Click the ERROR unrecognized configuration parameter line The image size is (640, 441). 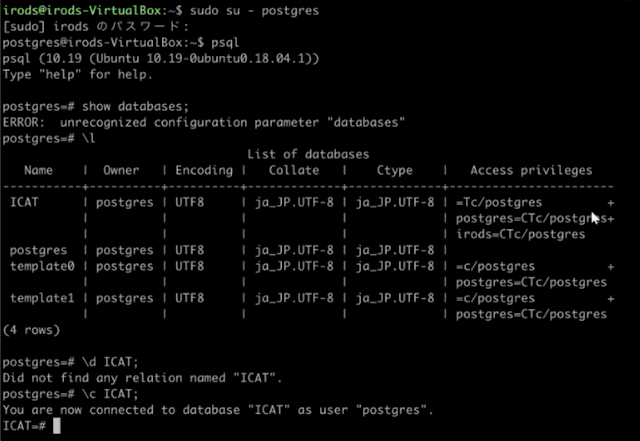click(x=204, y=122)
